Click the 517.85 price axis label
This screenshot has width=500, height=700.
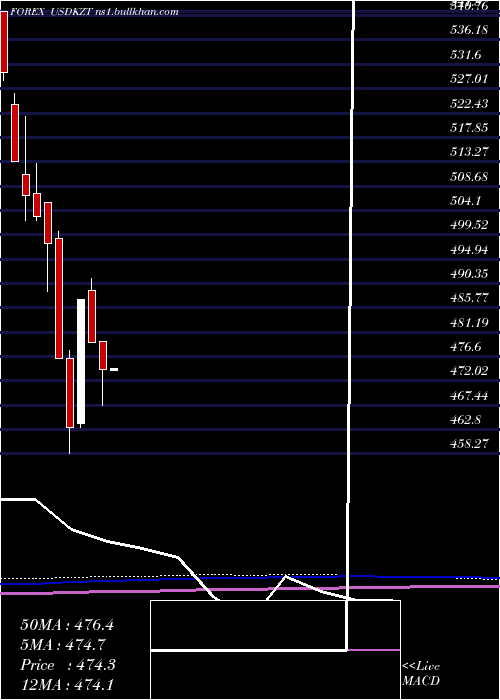pos(469,128)
